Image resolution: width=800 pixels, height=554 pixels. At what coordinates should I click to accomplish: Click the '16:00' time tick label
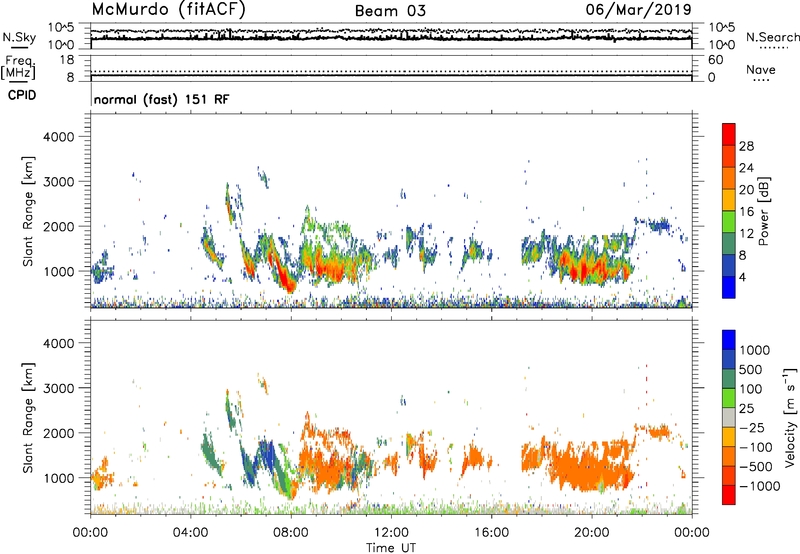click(x=491, y=533)
